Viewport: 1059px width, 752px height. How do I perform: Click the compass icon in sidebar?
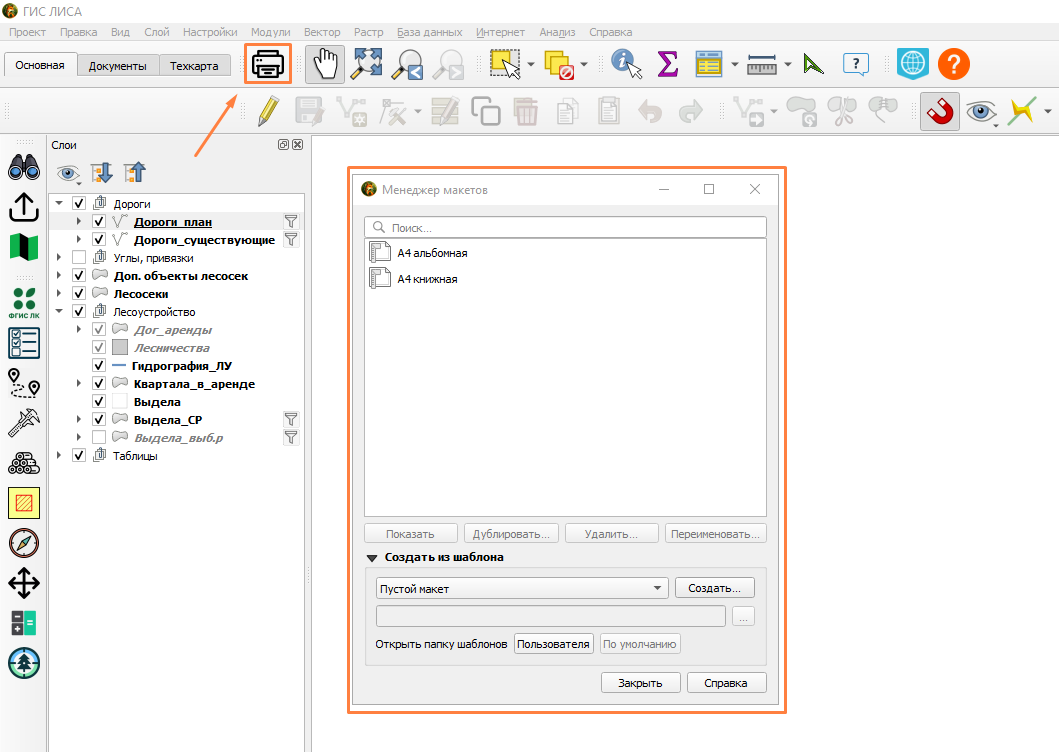click(24, 543)
